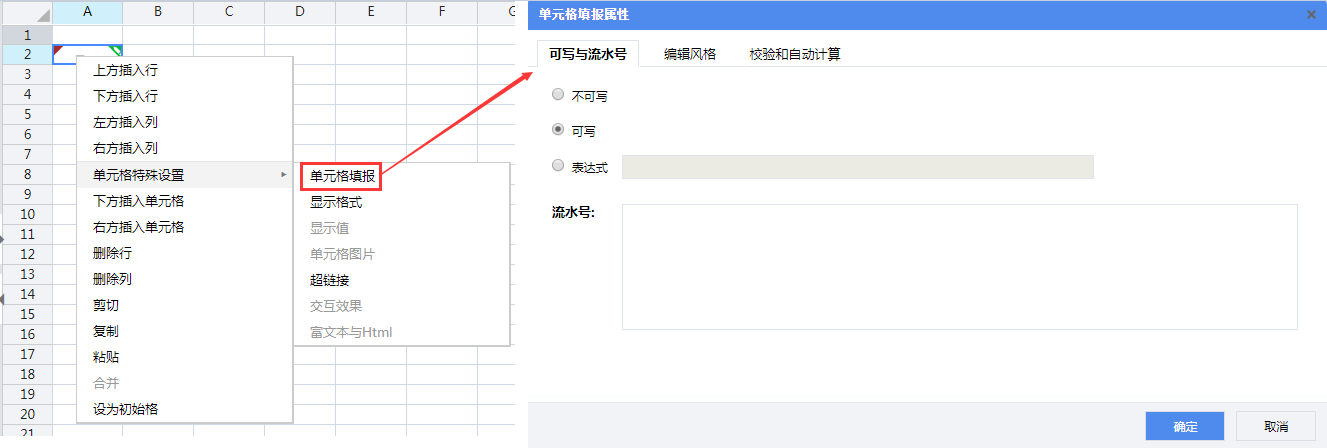Open the 校验和自动计算 tab
The image size is (1327, 448).
(x=794, y=54)
